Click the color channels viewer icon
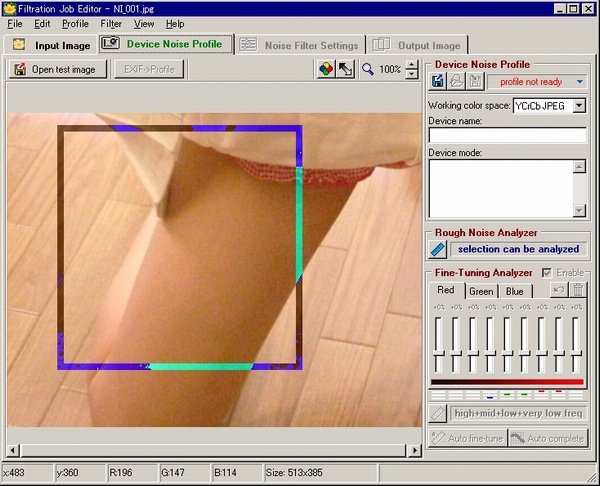Image resolution: width=600 pixels, height=486 pixels. tap(326, 69)
